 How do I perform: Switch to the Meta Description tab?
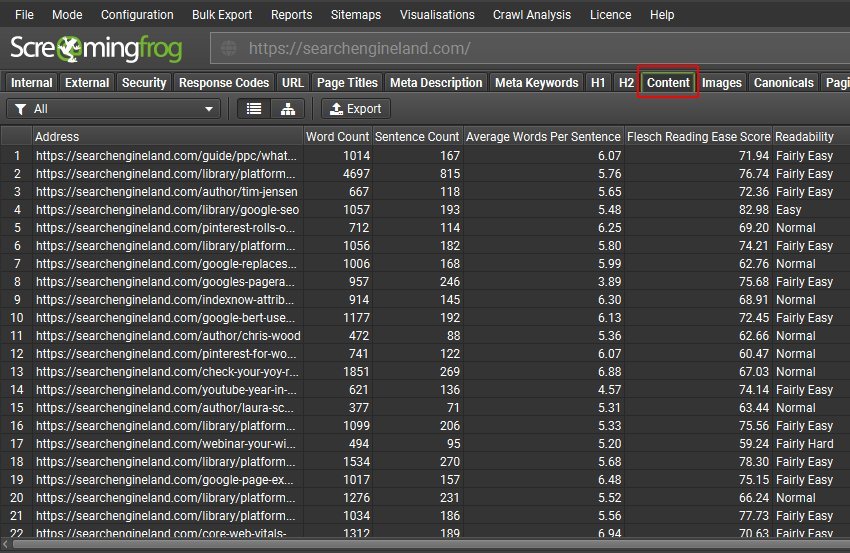pyautogui.click(x=436, y=82)
